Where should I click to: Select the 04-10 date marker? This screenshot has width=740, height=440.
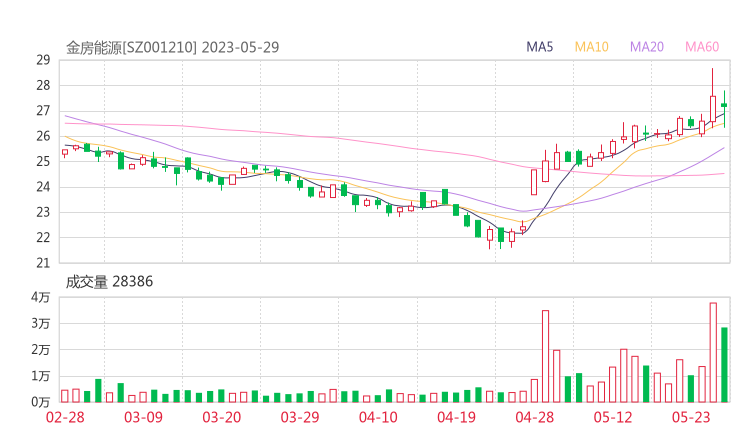coord(378,416)
